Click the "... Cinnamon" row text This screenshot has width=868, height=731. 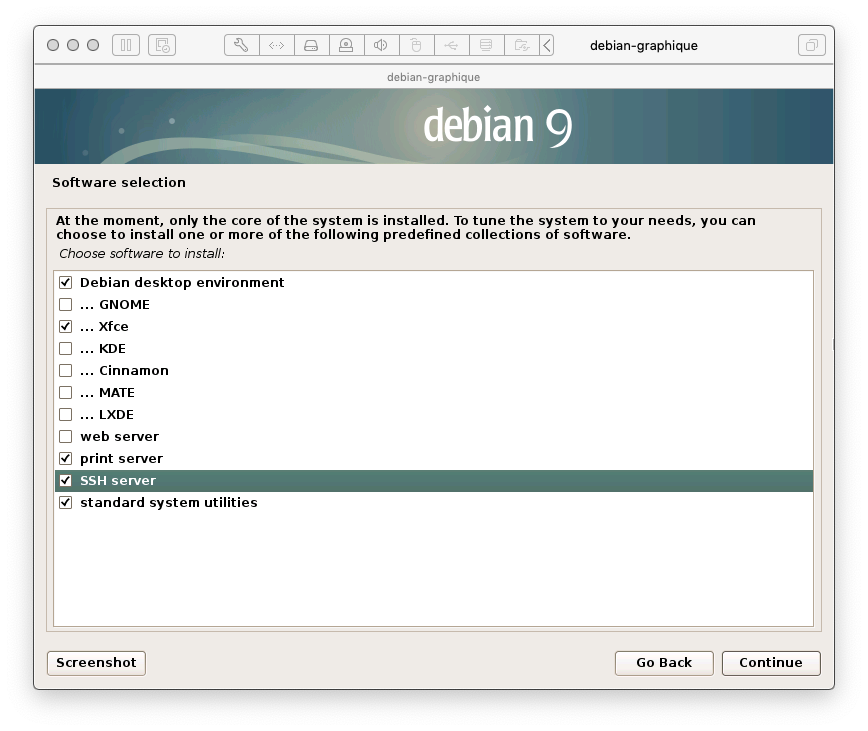pyautogui.click(x=125, y=371)
